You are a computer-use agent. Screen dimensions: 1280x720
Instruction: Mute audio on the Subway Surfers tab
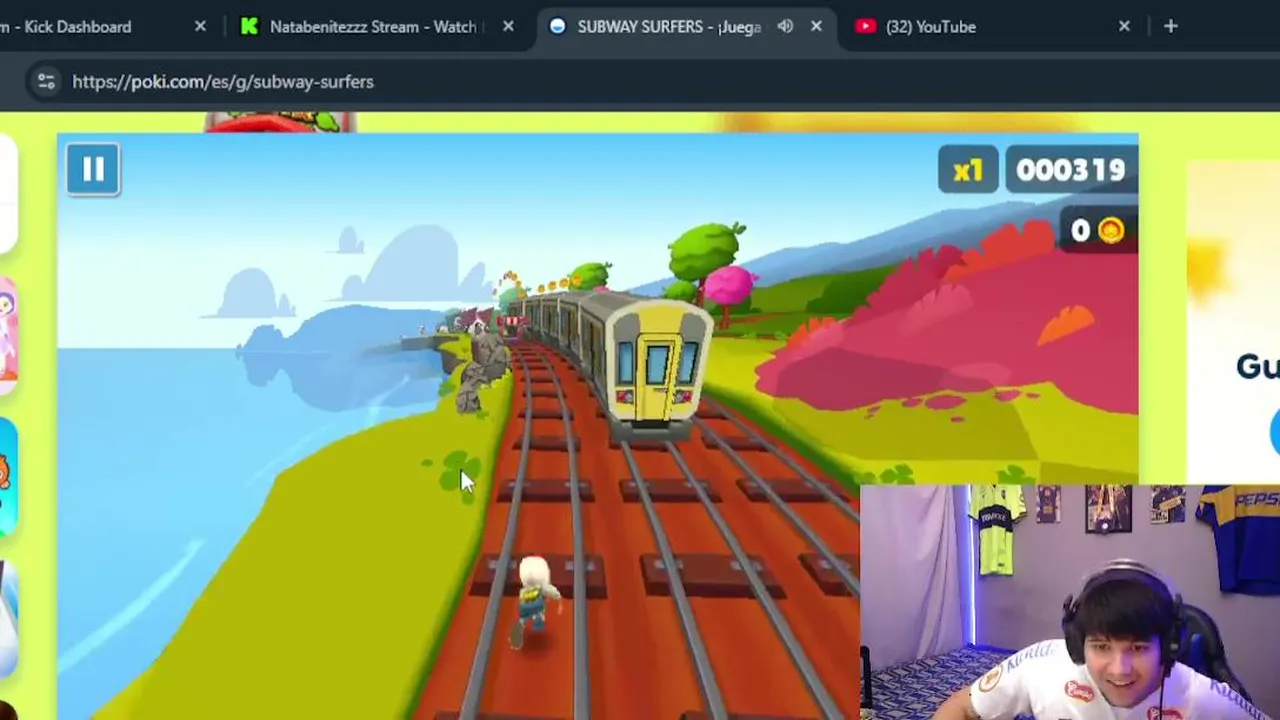(x=785, y=27)
